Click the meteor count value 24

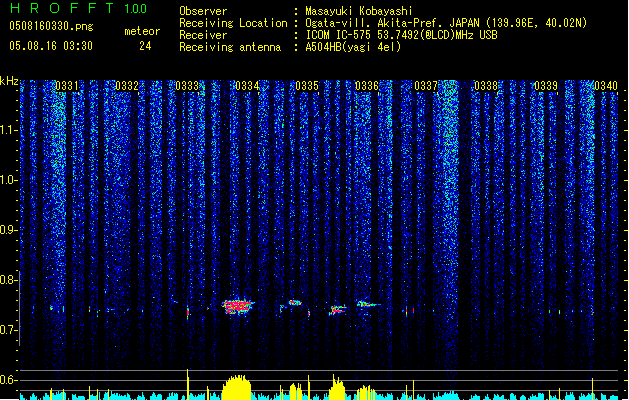point(145,46)
